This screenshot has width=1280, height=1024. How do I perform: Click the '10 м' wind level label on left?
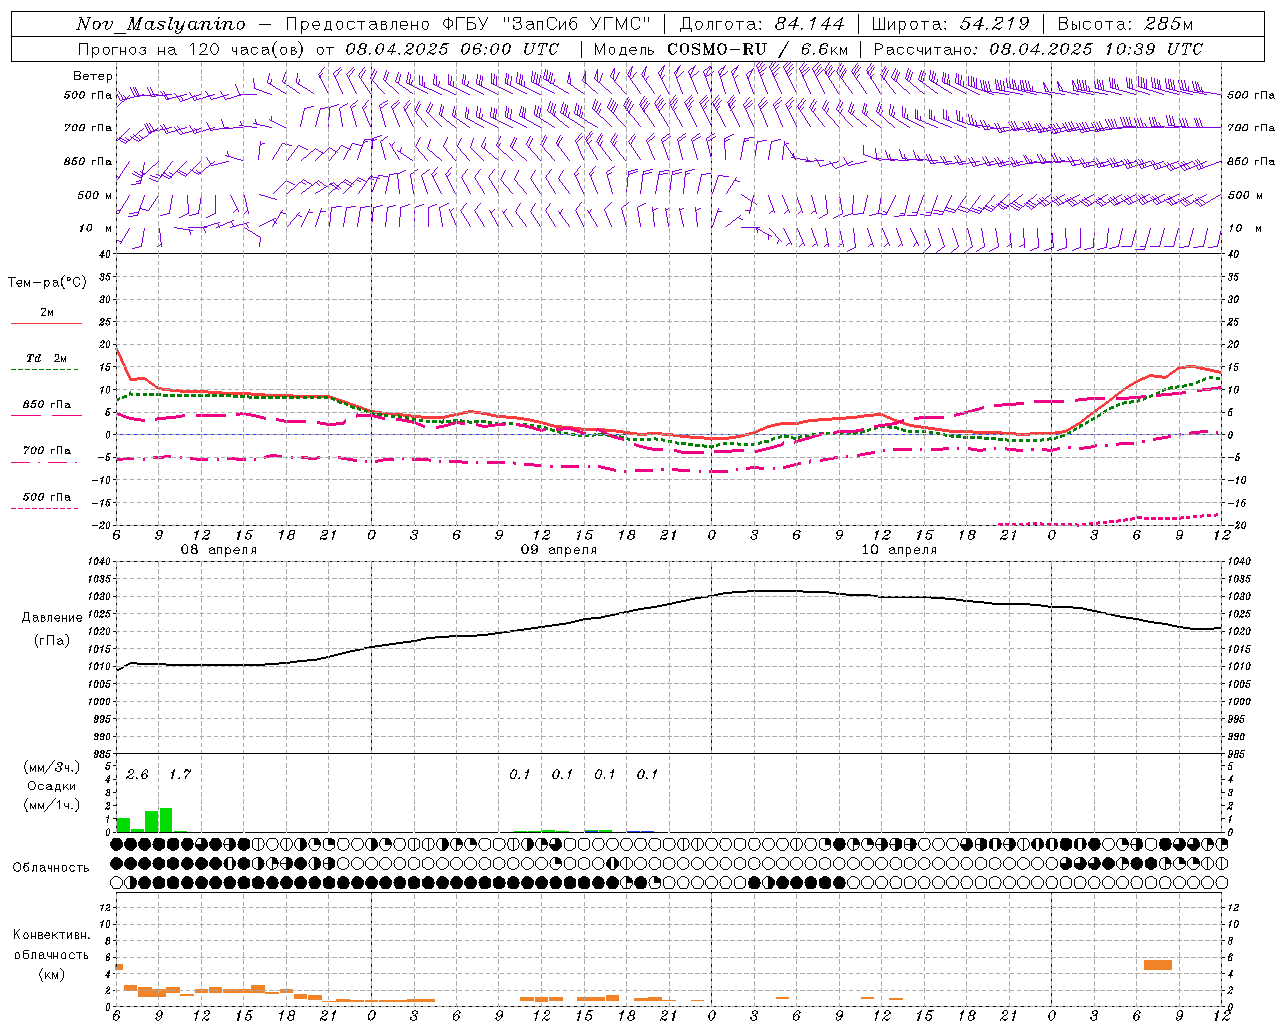(x=95, y=228)
